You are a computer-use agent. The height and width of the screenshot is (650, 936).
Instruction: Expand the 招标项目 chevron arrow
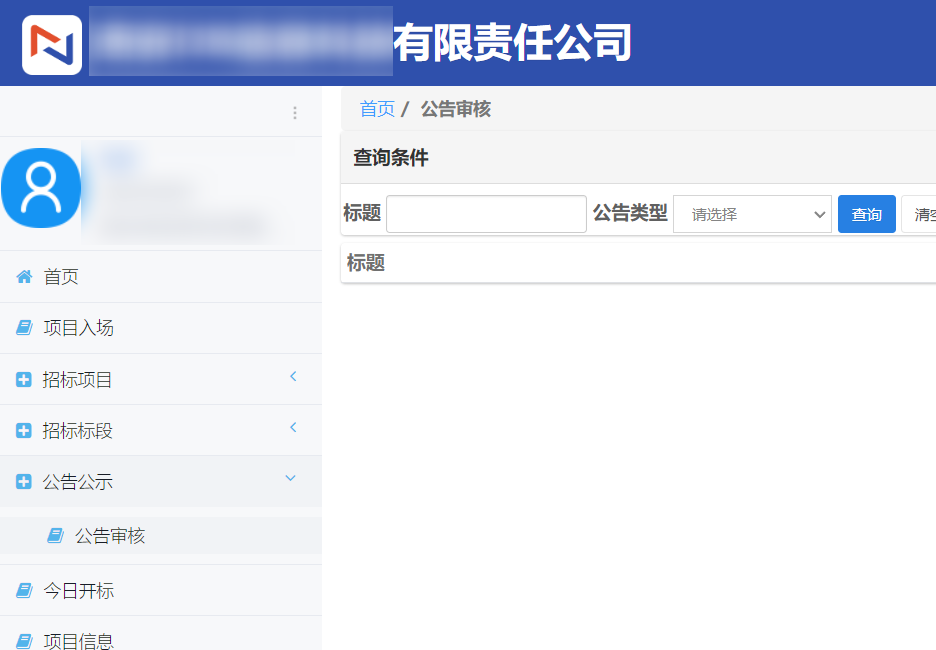[293, 377]
